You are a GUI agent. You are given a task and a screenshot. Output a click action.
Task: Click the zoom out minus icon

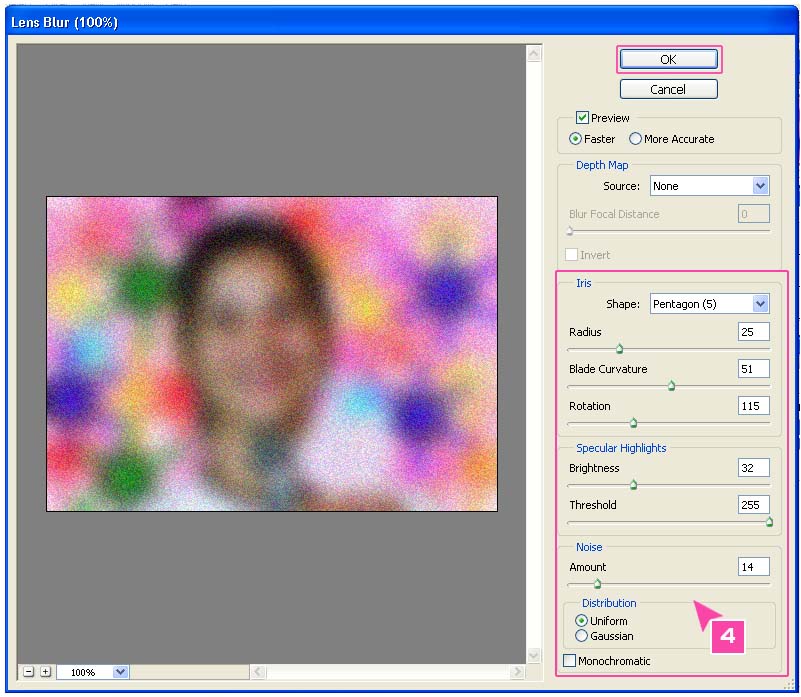(x=28, y=672)
